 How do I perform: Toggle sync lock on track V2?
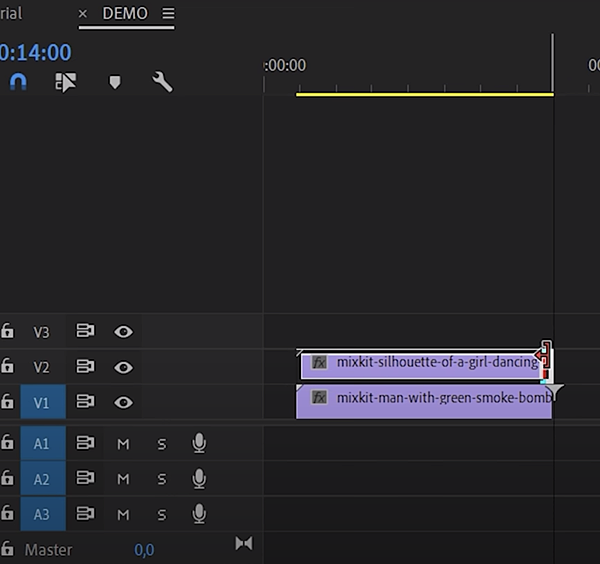pos(86,367)
